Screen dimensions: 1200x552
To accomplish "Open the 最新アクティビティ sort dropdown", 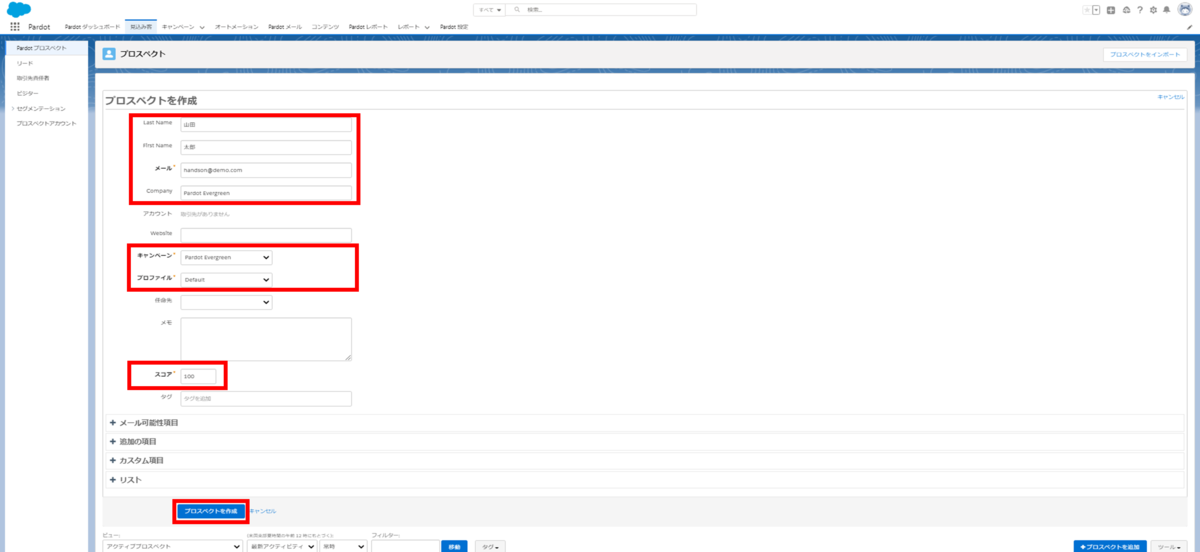I will point(281,547).
